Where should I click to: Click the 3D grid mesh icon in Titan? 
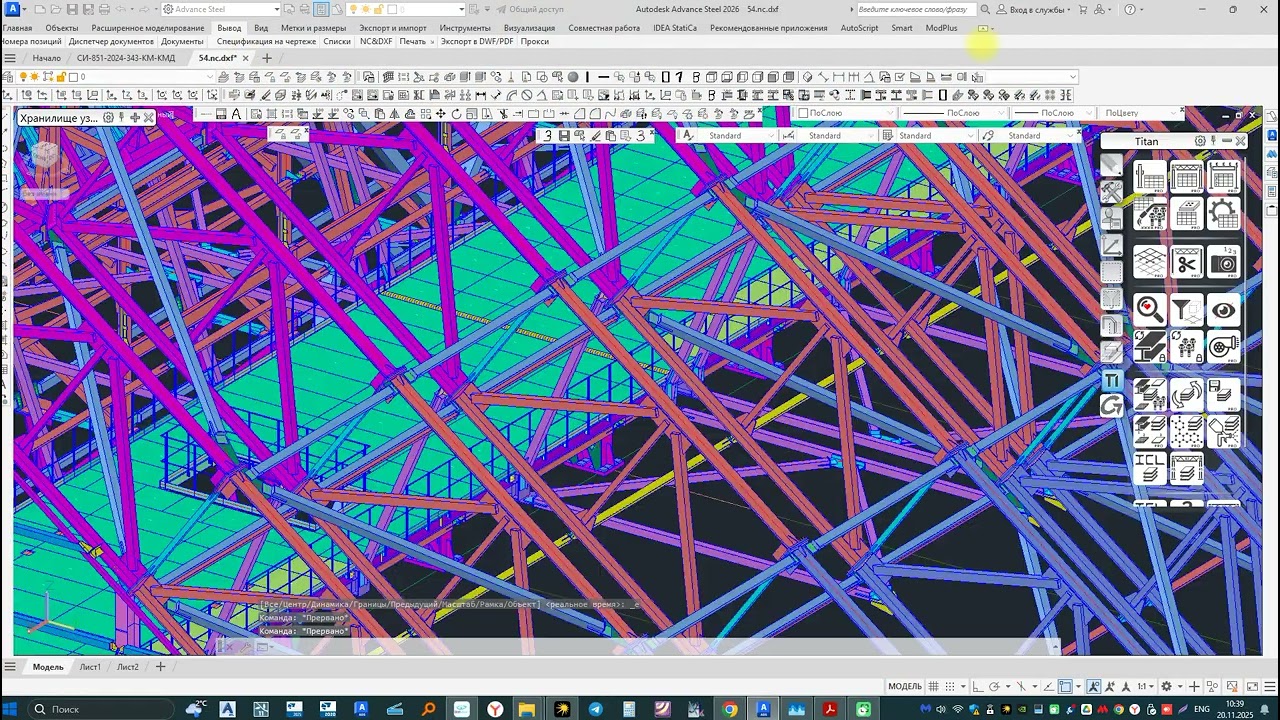tap(1150, 262)
